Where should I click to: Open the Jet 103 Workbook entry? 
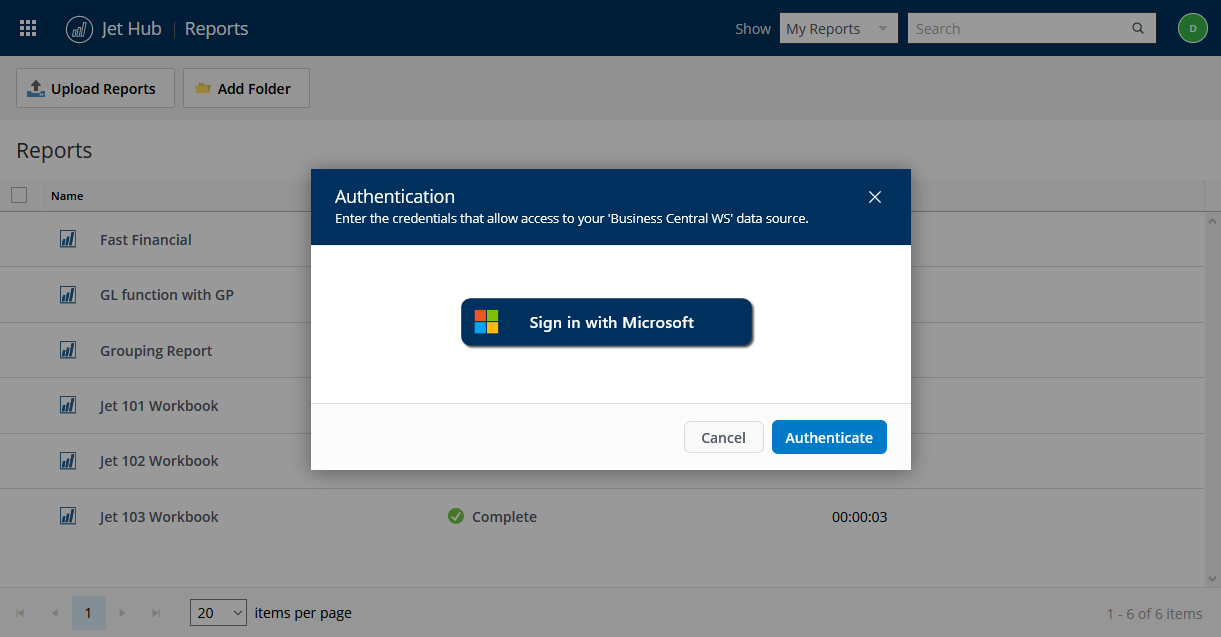pyautogui.click(x=159, y=517)
